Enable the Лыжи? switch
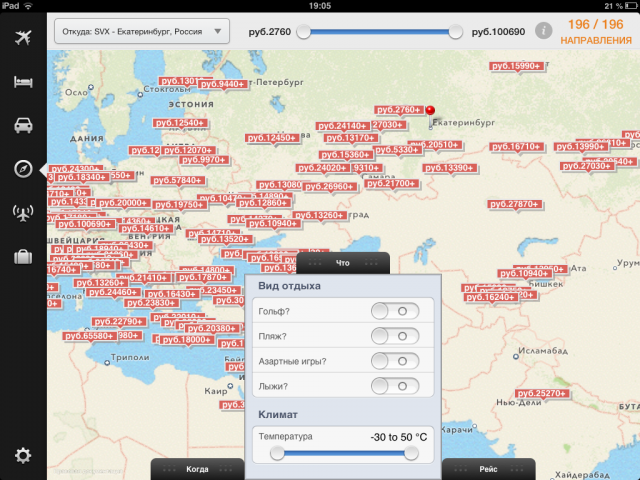Screen dimensions: 640x480 [394, 386]
